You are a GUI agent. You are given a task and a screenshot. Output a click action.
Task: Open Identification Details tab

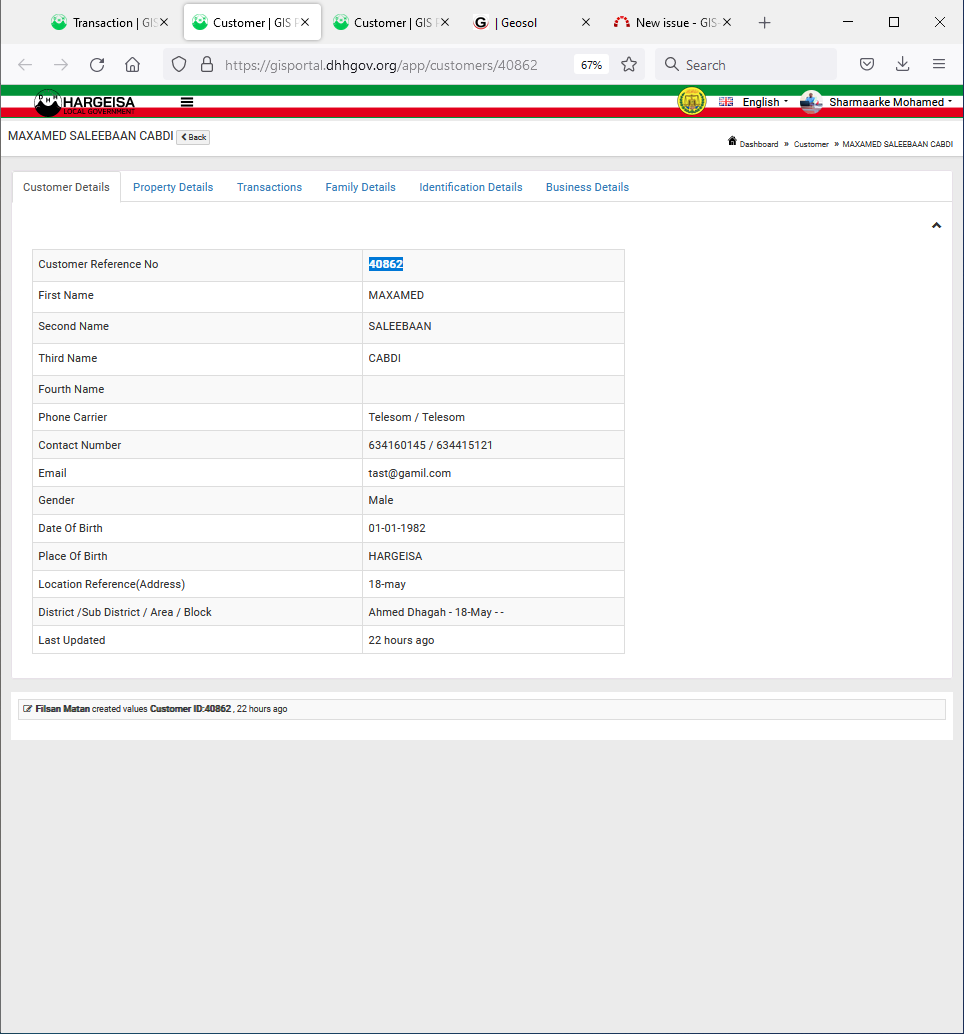(470, 187)
